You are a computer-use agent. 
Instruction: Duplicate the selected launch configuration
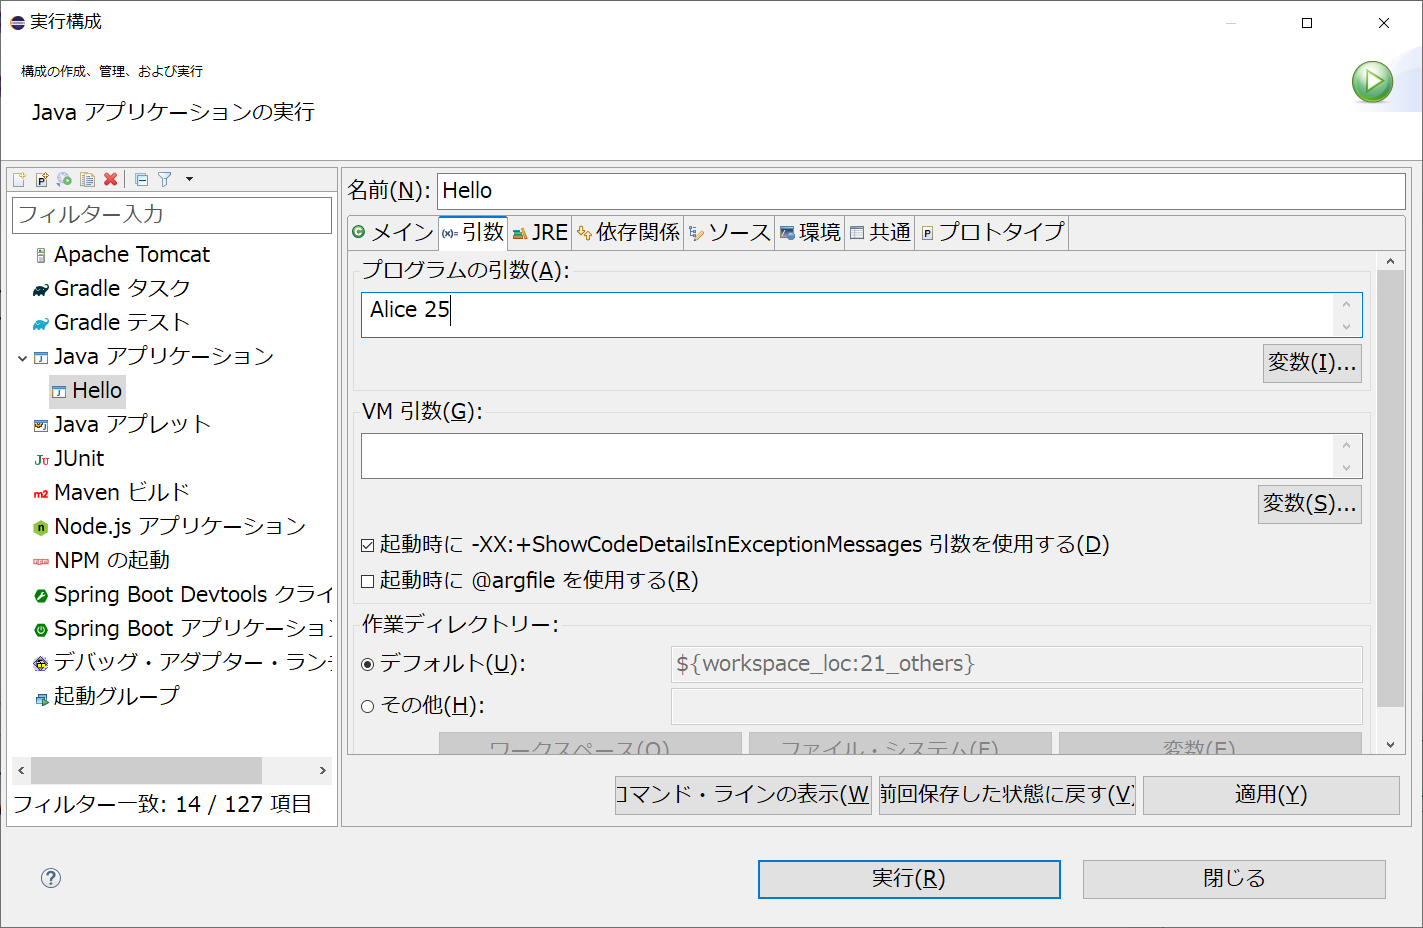[87, 179]
